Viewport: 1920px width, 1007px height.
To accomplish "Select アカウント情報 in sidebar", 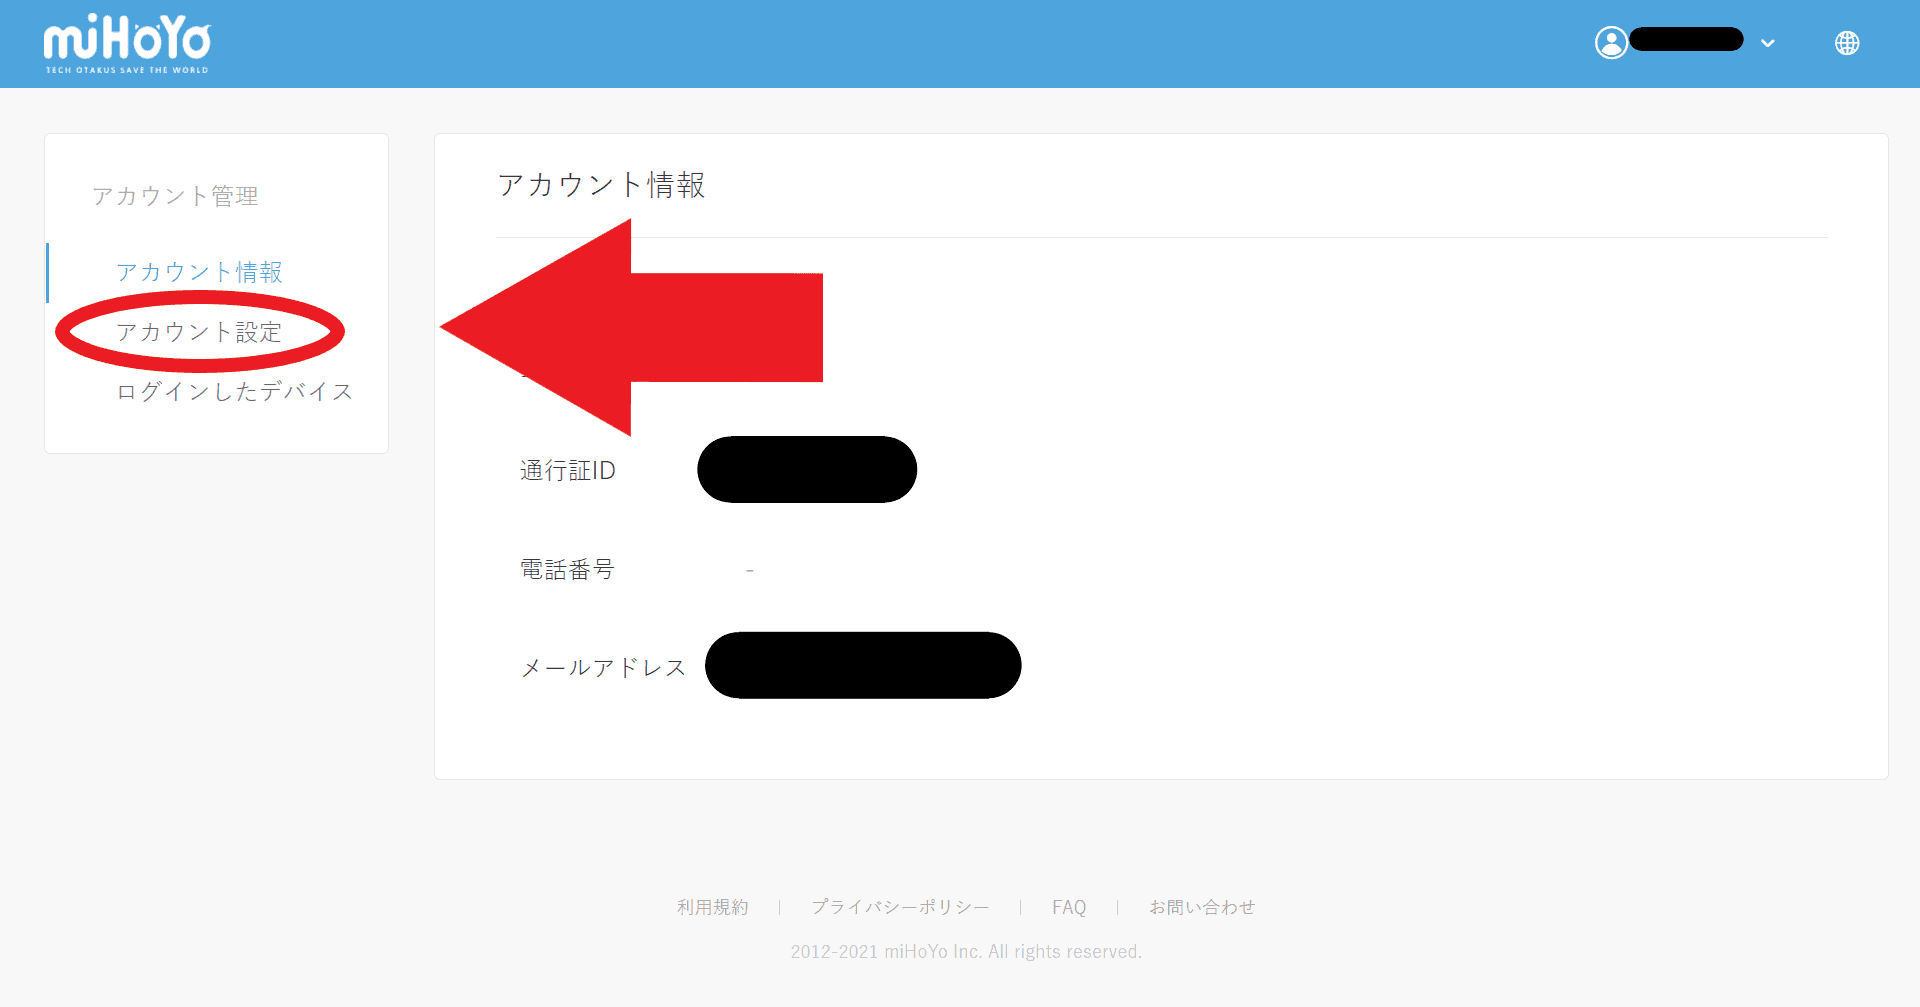I will tap(199, 272).
